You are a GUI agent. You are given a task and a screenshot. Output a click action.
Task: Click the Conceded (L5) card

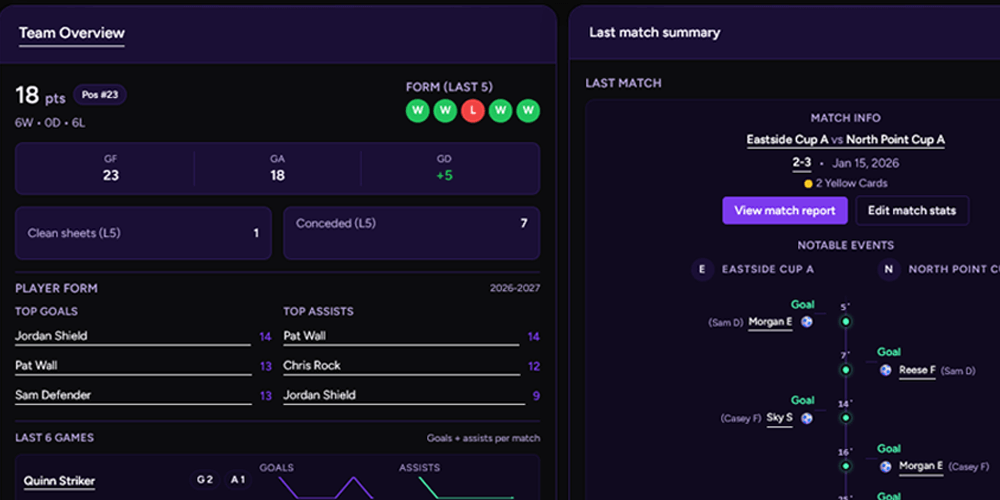tap(411, 233)
